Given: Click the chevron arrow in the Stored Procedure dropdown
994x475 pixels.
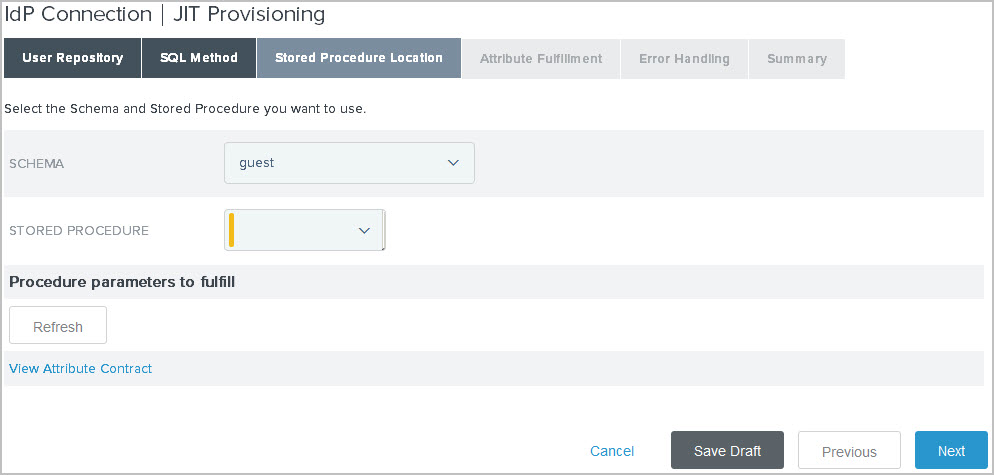Looking at the screenshot, I should point(364,230).
